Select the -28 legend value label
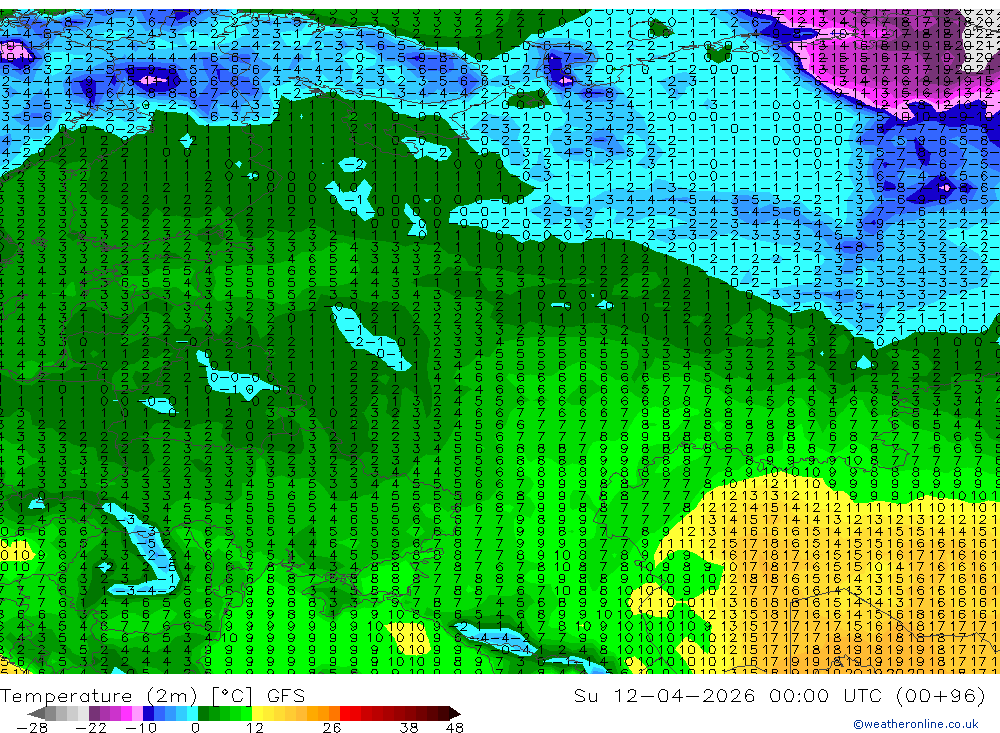 pyautogui.click(x=32, y=727)
